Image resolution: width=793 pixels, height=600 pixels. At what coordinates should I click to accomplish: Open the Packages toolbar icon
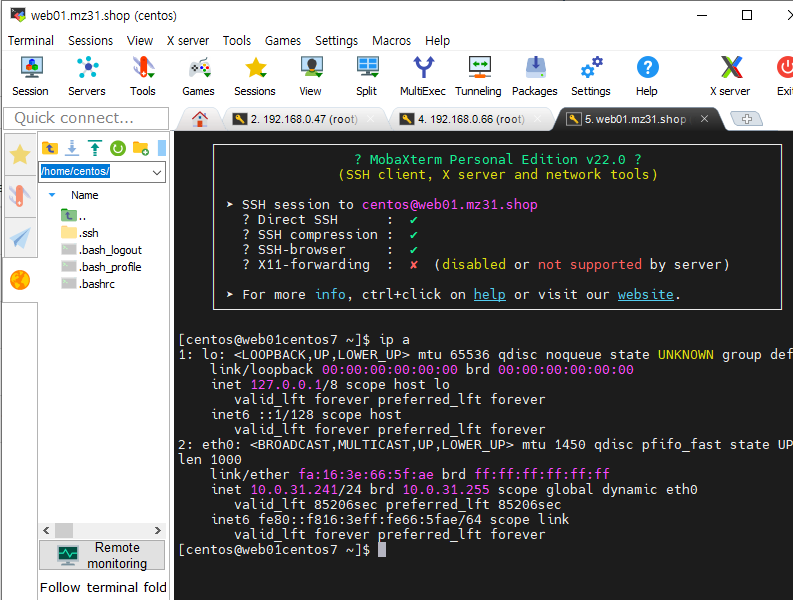(x=535, y=76)
